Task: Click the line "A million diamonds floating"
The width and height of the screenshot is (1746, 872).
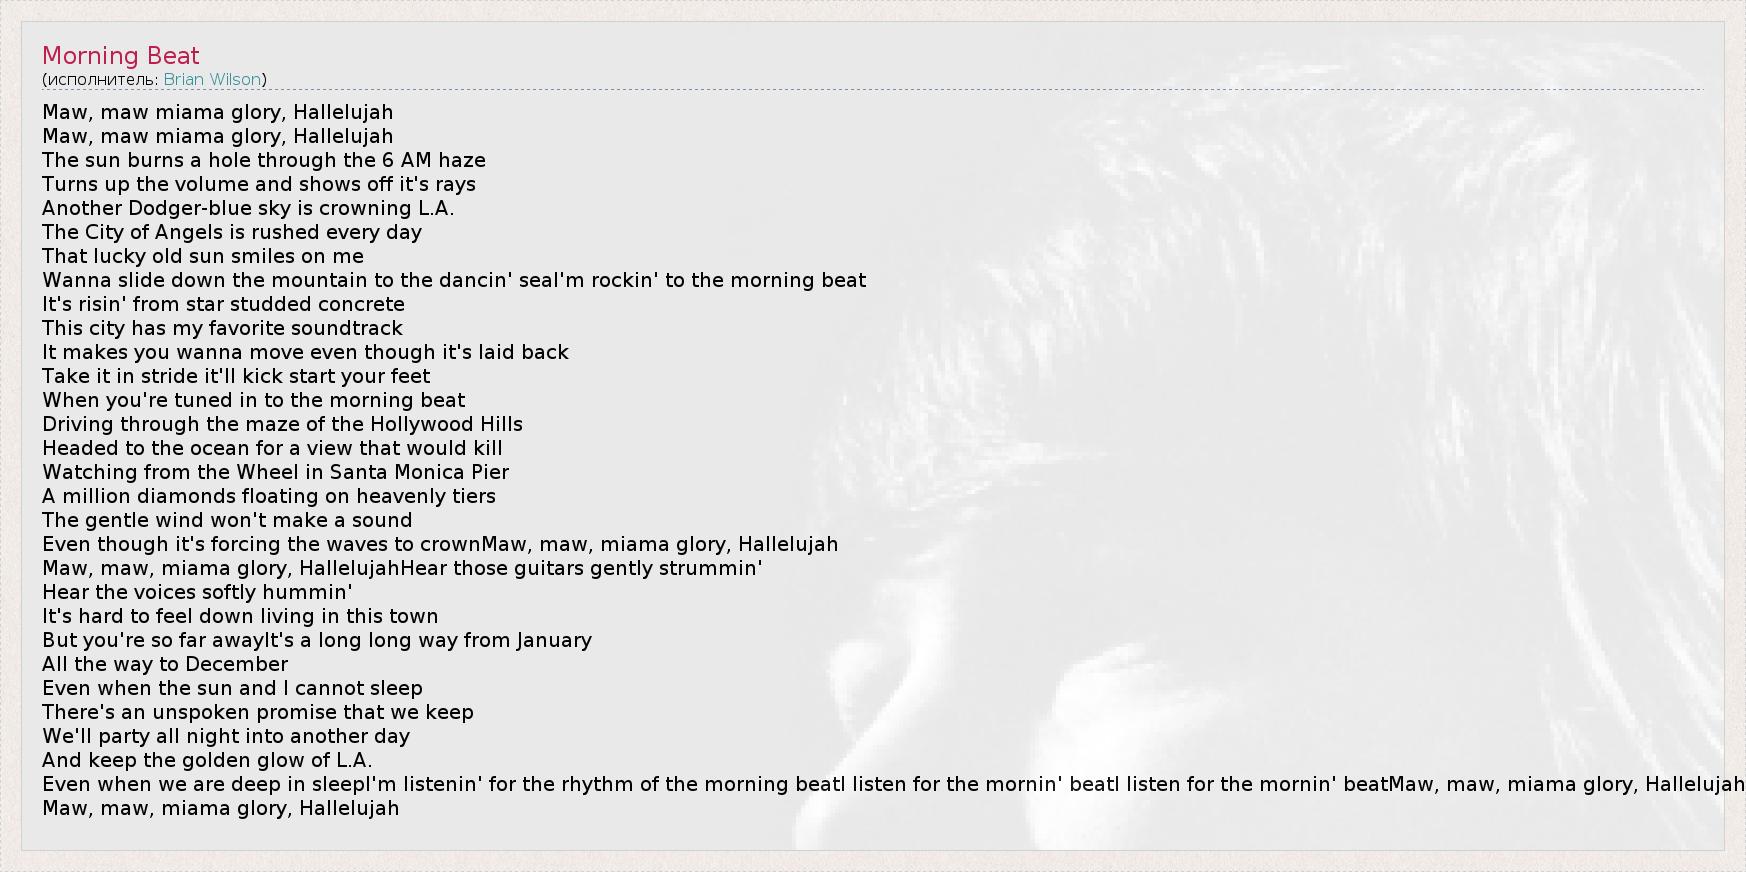Action: point(268,496)
